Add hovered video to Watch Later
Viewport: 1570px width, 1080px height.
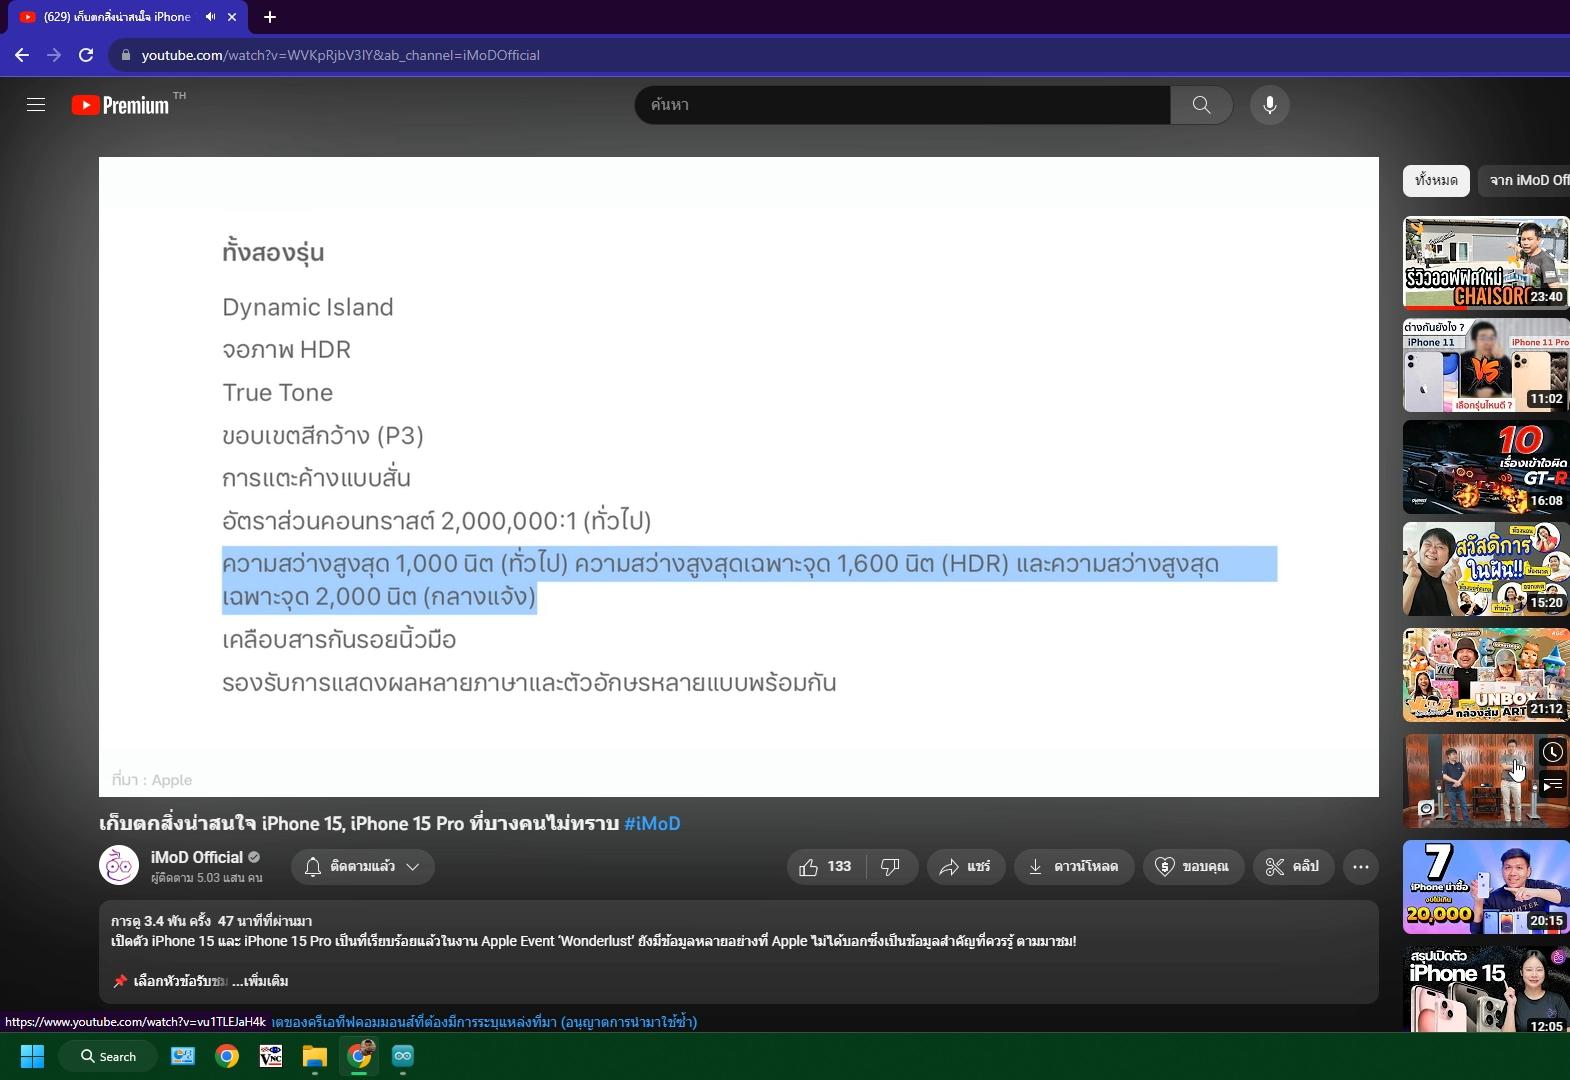[x=1552, y=752]
